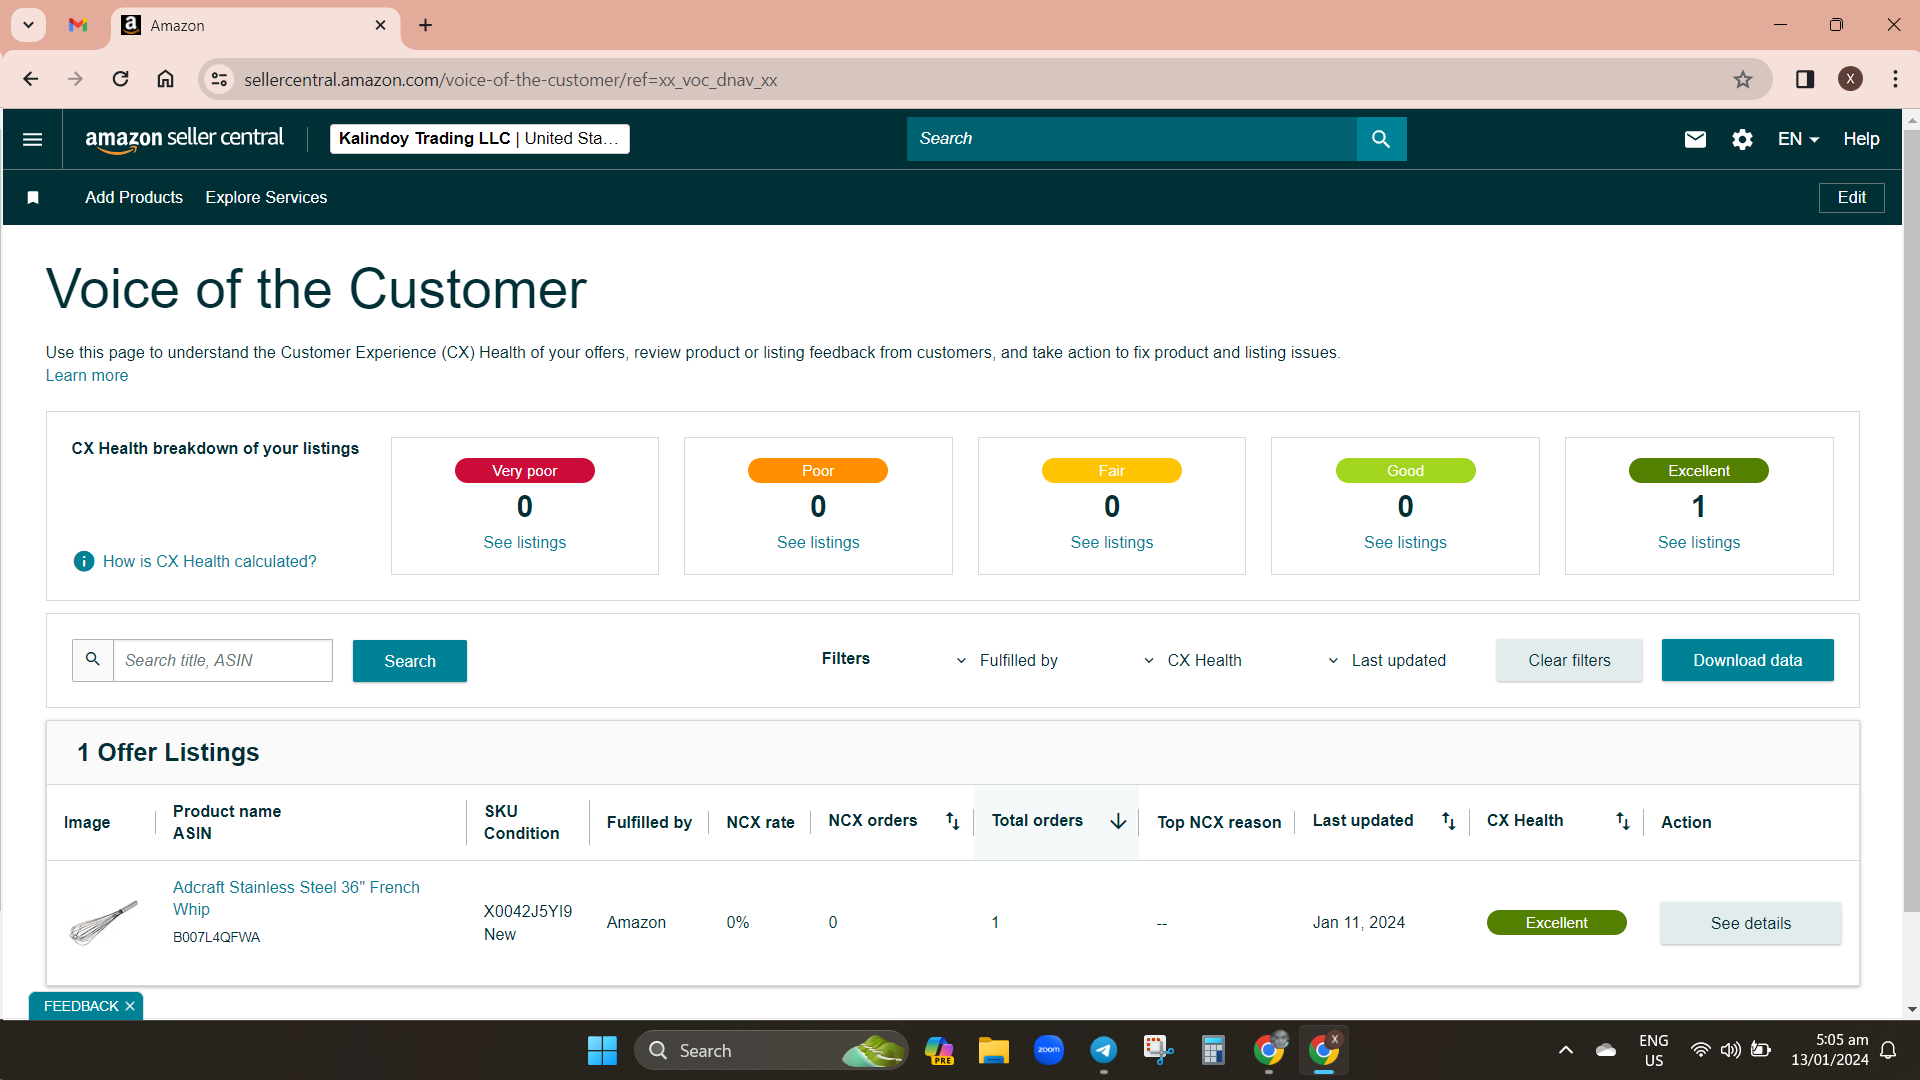Open Windows Start menu
The height and width of the screenshot is (1080, 1920).
(x=602, y=1051)
